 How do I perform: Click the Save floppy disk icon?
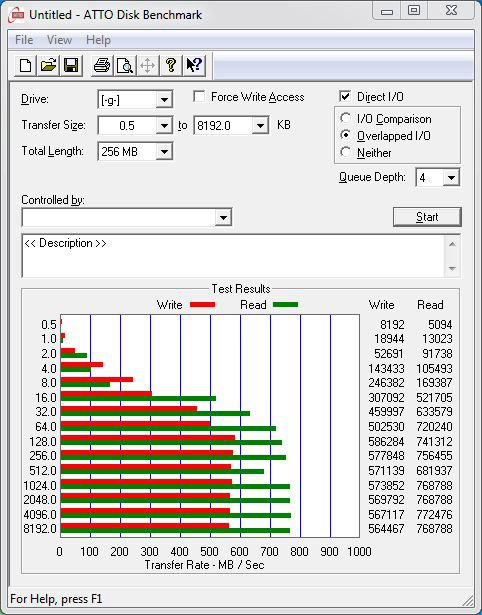pyautogui.click(x=71, y=65)
